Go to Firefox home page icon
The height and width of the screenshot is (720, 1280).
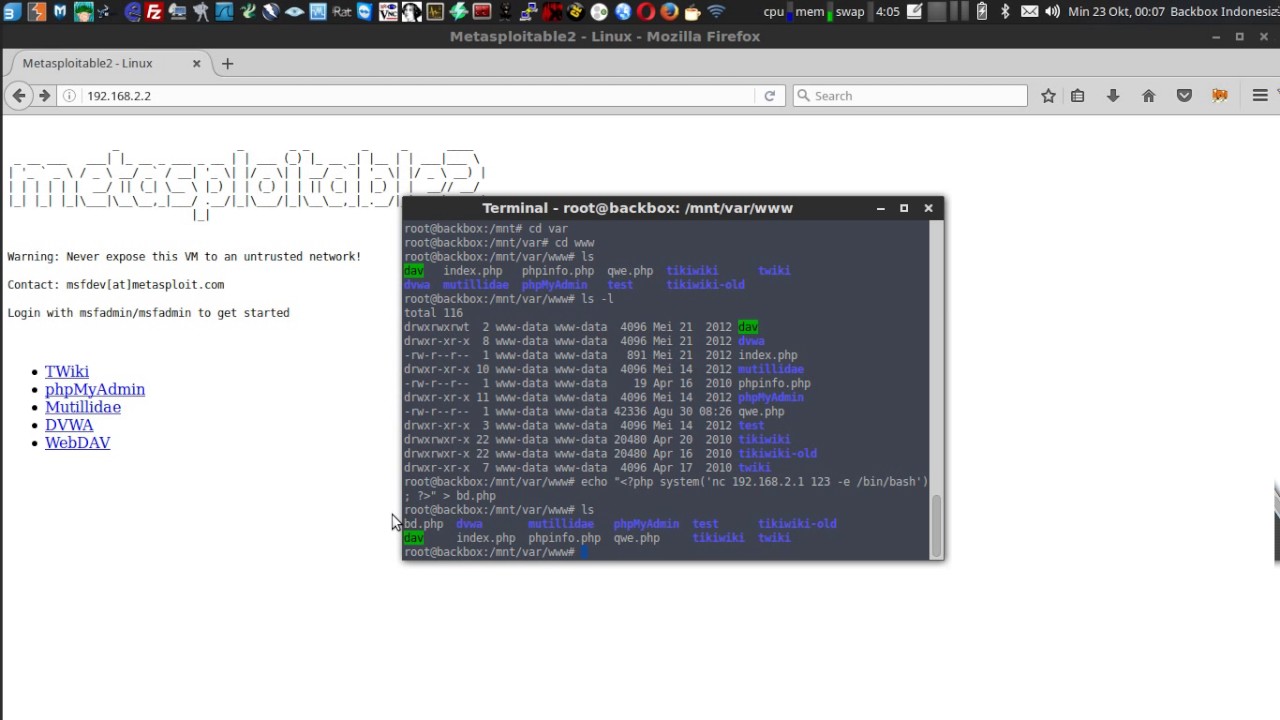(x=1148, y=96)
